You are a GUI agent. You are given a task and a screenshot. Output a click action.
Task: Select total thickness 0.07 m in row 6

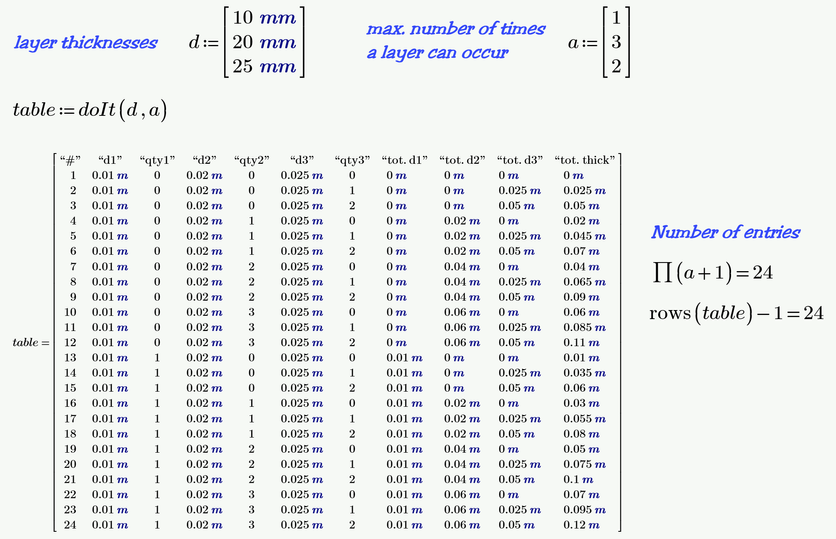pyautogui.click(x=582, y=251)
